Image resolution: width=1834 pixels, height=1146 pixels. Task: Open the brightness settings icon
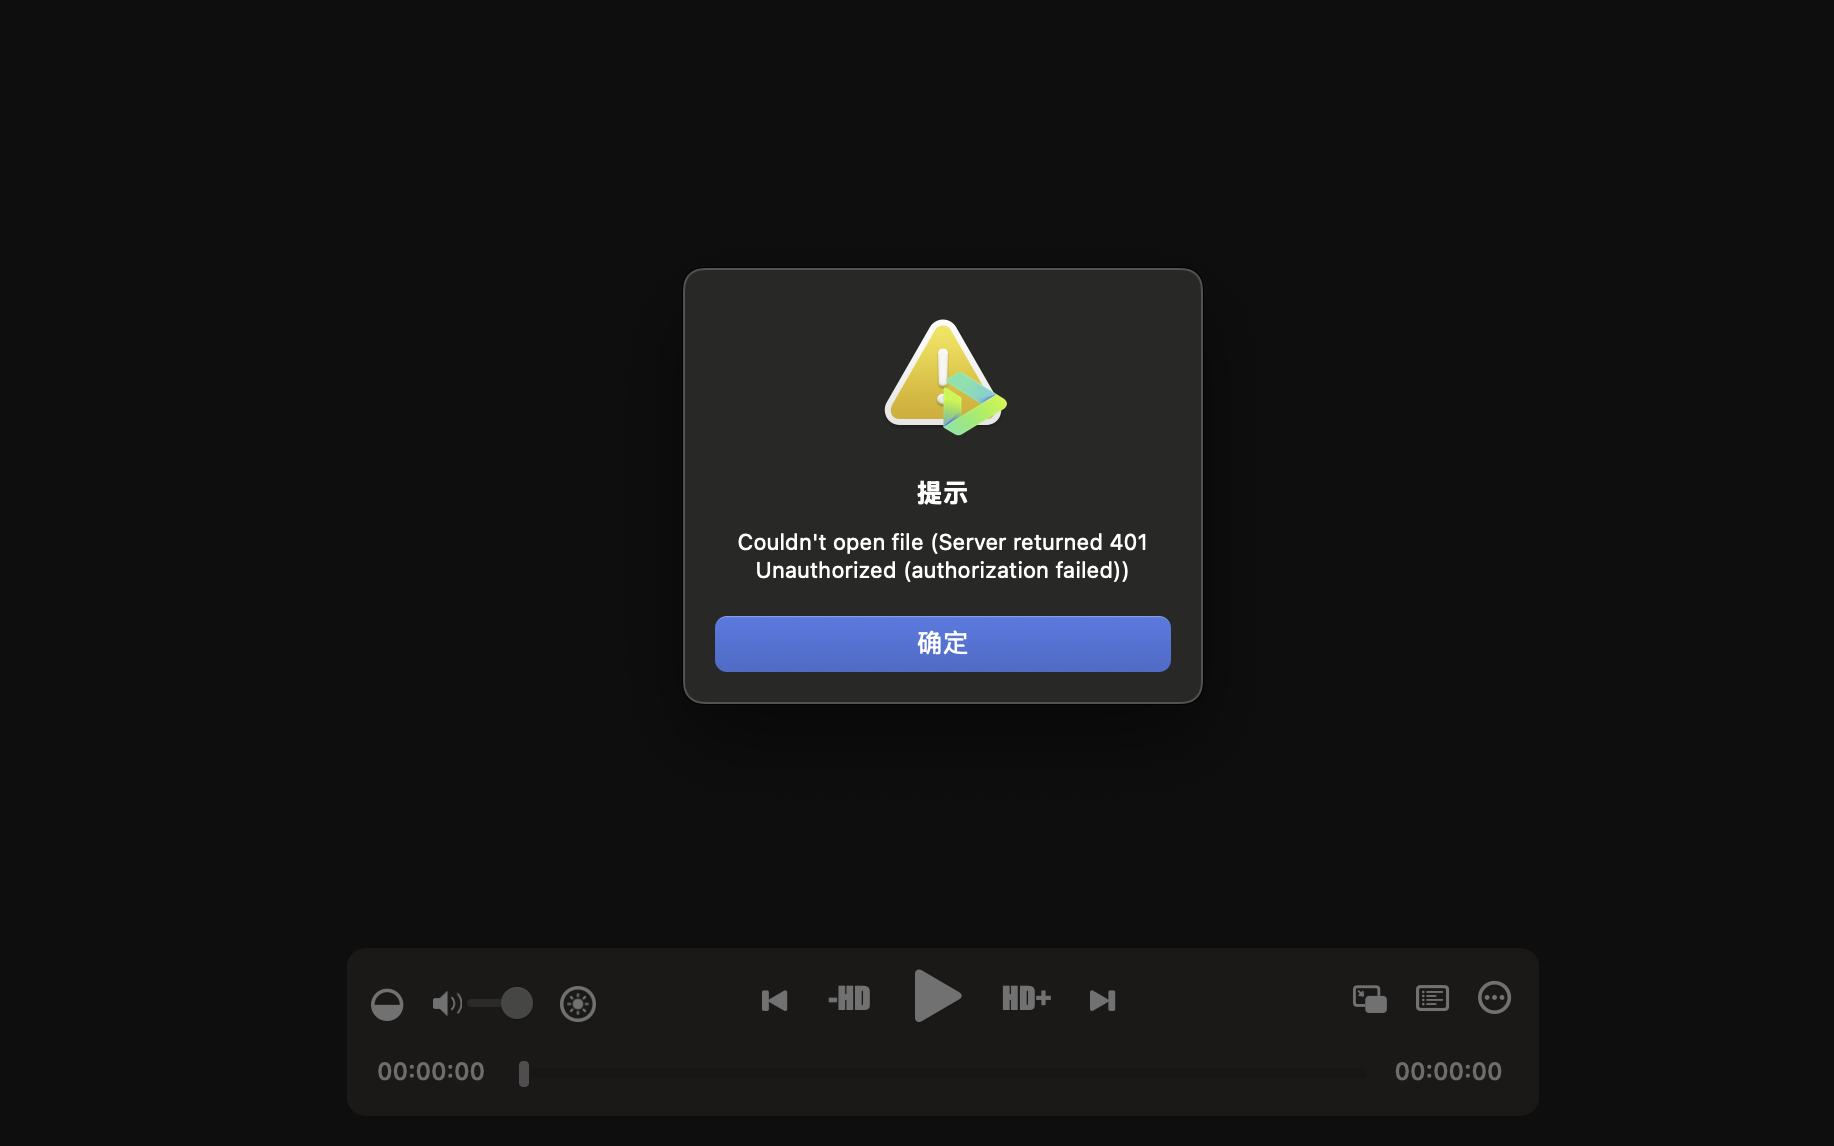(577, 1003)
